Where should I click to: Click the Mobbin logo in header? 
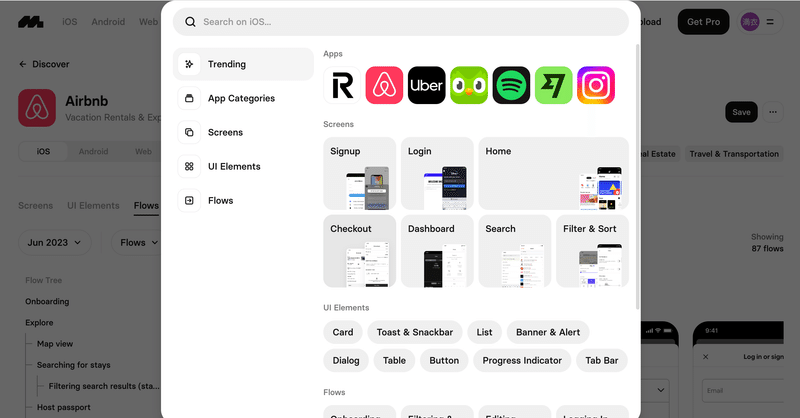pyautogui.click(x=31, y=22)
